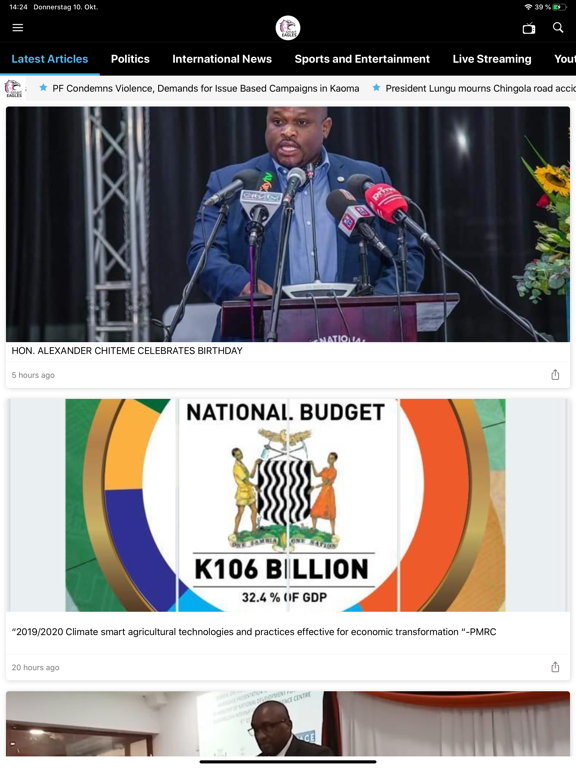Select the Latest Articles tab
576x768 pixels.
click(x=49, y=59)
